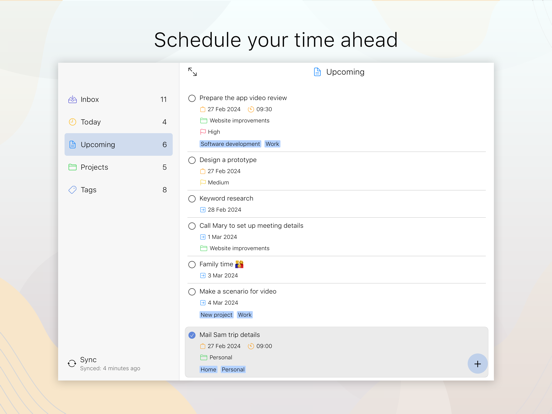
Task: Tick Call Mary to set up meeting details
Action: tap(192, 226)
